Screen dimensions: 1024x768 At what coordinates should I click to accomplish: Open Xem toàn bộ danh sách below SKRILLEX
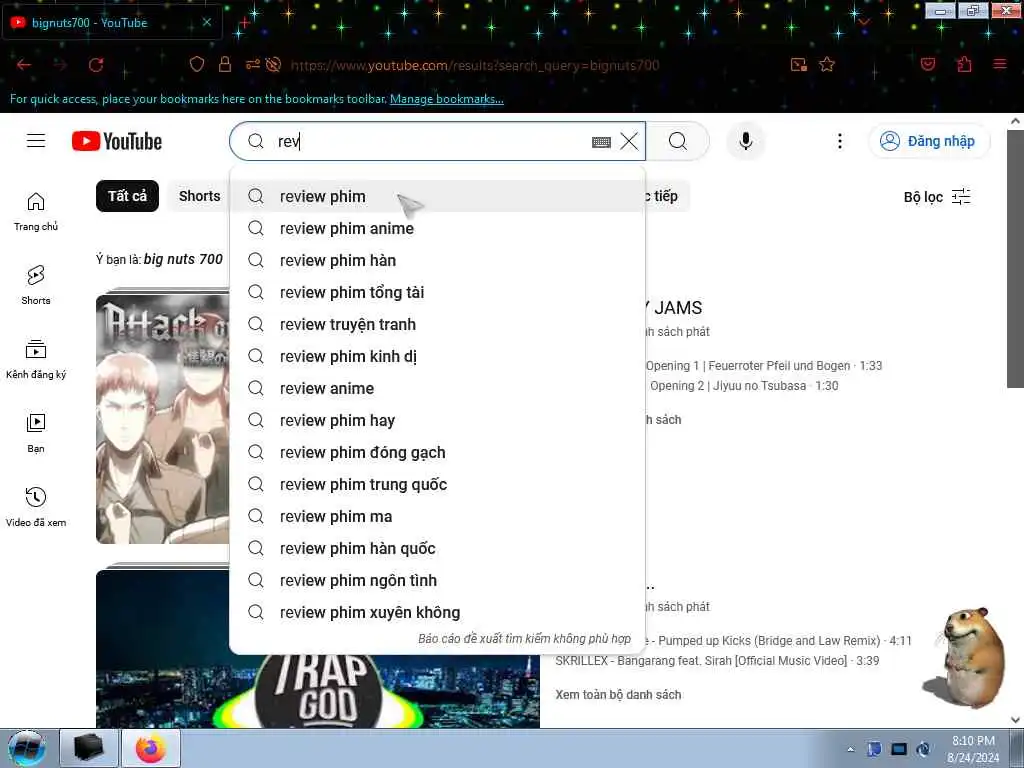click(618, 695)
